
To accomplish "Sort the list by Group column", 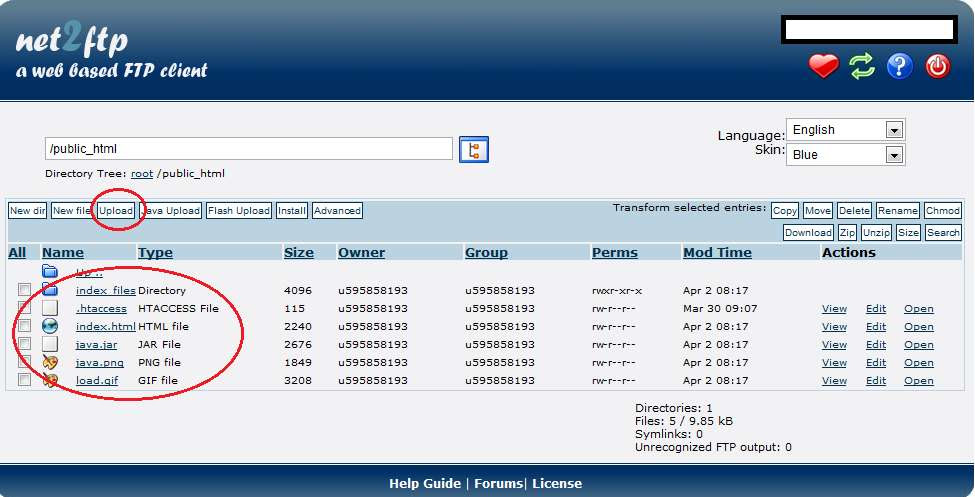I will tap(486, 253).
